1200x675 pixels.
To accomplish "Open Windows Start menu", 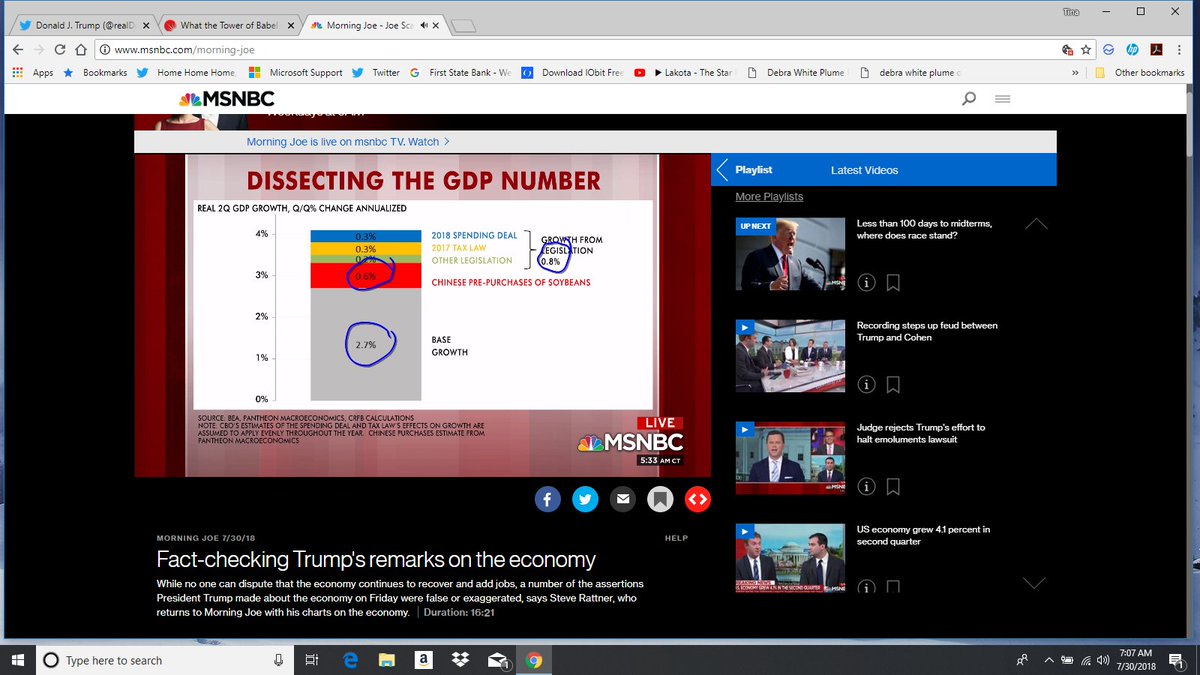I will coord(18,660).
